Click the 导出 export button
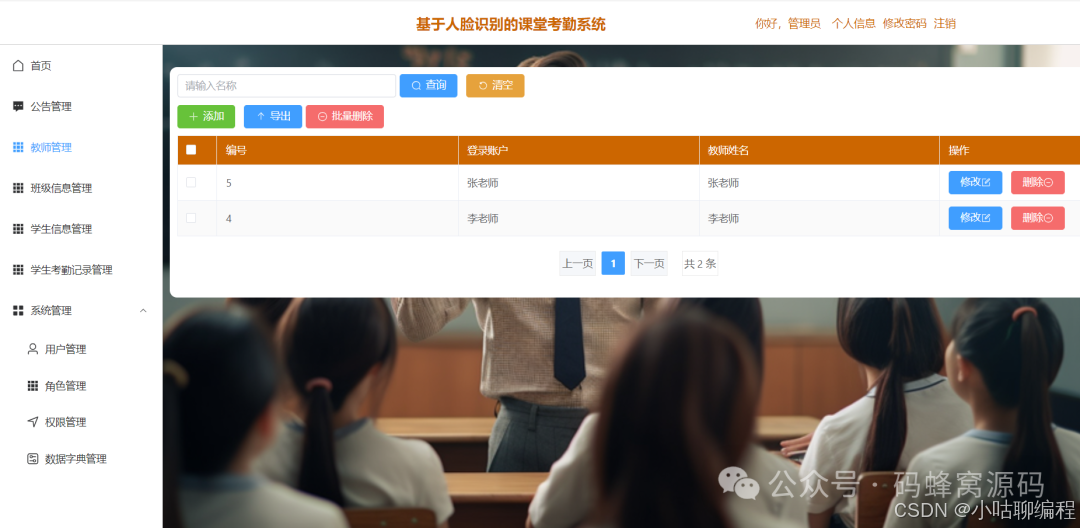 click(273, 116)
